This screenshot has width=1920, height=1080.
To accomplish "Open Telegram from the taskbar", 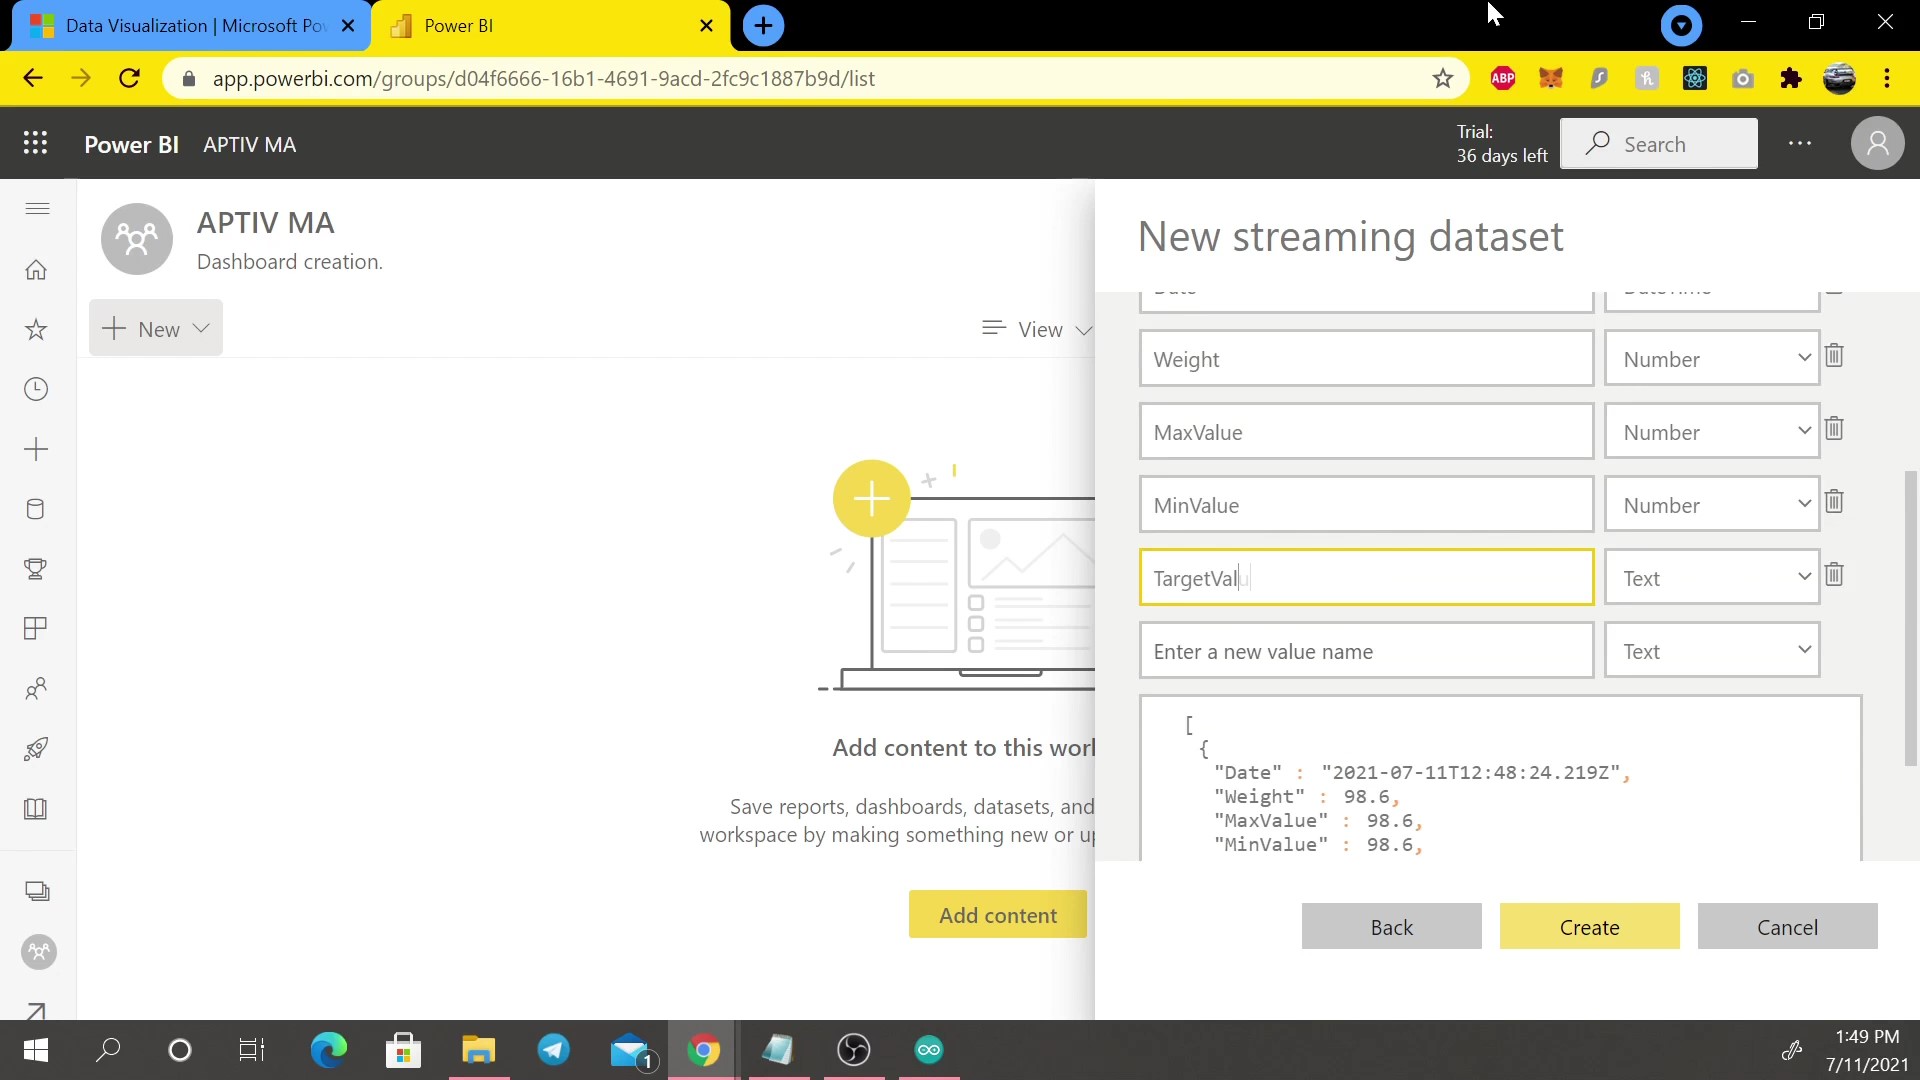I will pyautogui.click(x=554, y=1050).
